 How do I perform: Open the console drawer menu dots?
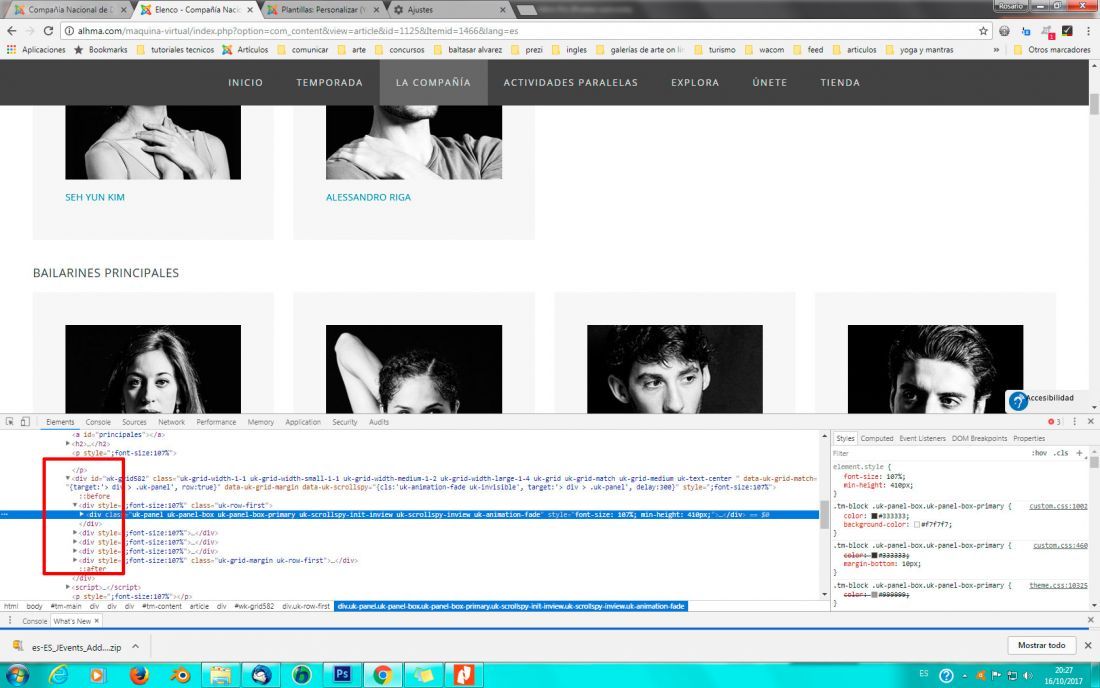coord(10,621)
